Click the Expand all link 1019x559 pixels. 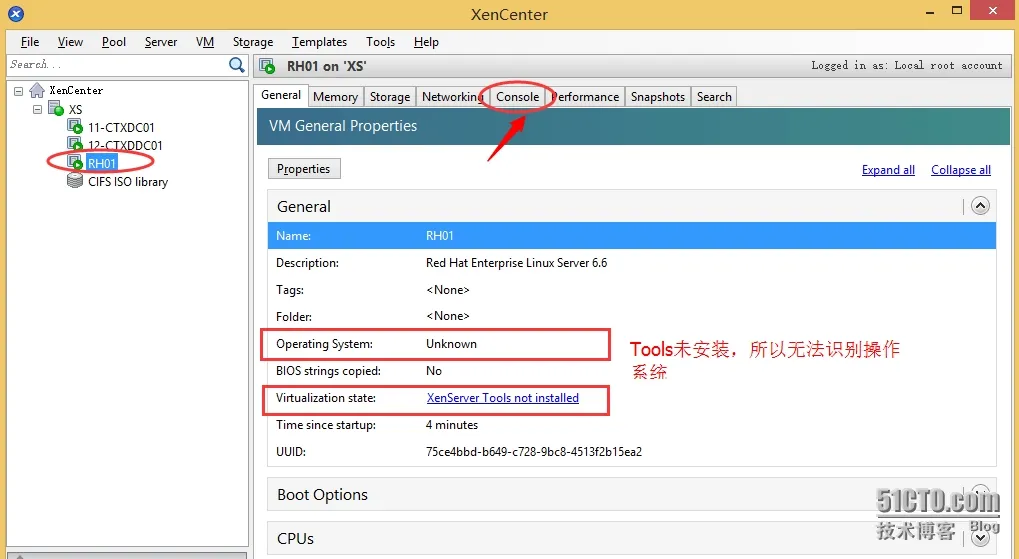pyautogui.click(x=888, y=170)
